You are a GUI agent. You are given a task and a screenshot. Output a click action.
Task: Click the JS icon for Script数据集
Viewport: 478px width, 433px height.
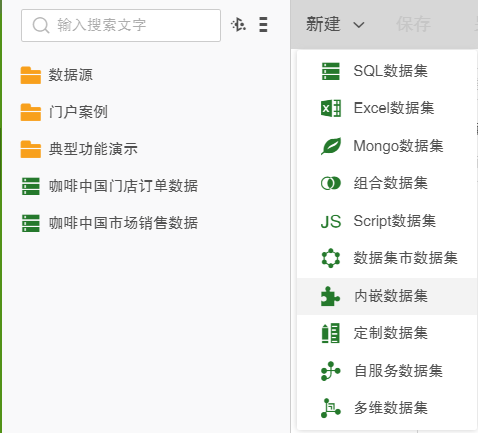pyautogui.click(x=331, y=221)
